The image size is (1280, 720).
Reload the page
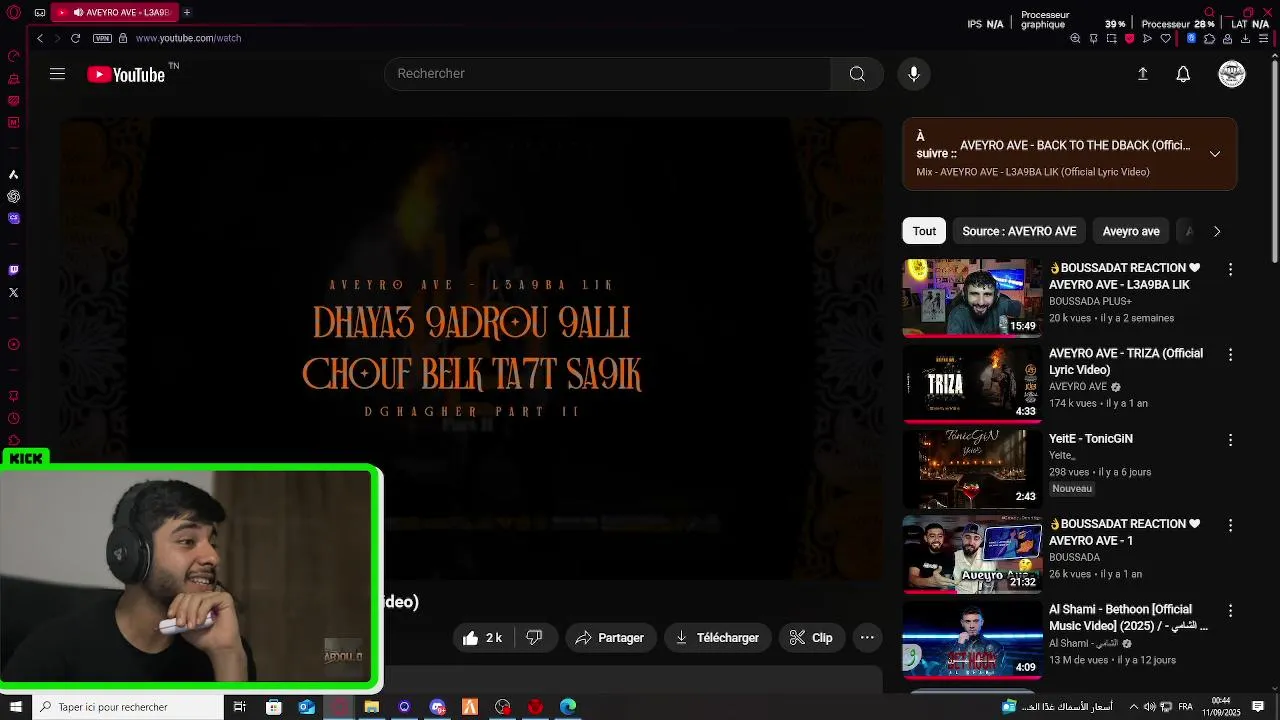[75, 38]
